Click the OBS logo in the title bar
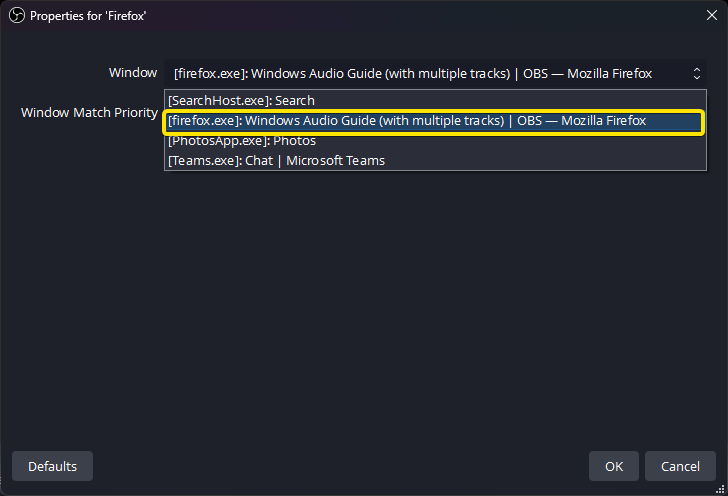The height and width of the screenshot is (496, 728). 15,17
